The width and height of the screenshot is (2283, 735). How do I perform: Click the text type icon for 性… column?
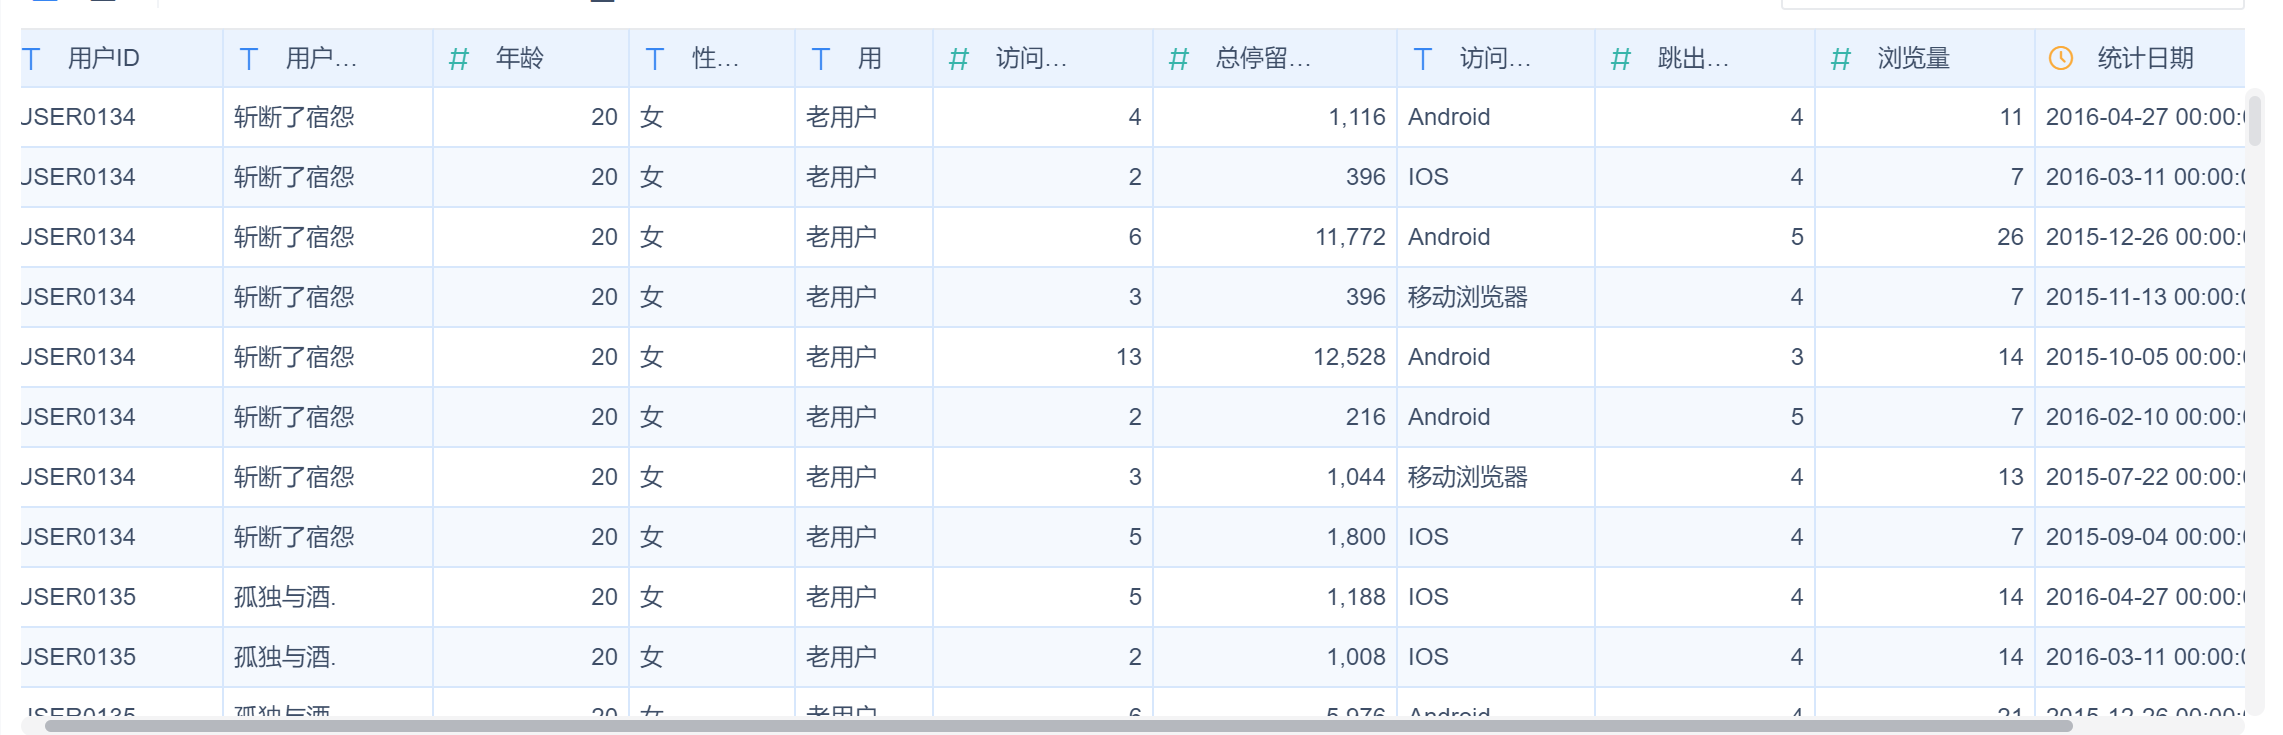pyautogui.click(x=655, y=59)
